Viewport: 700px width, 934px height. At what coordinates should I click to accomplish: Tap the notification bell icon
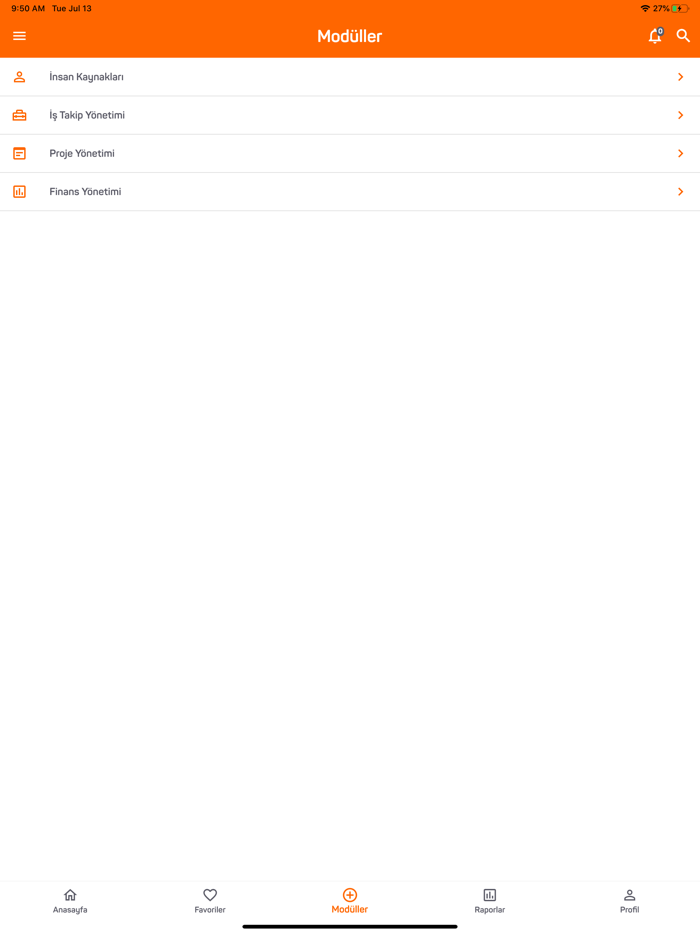655,36
